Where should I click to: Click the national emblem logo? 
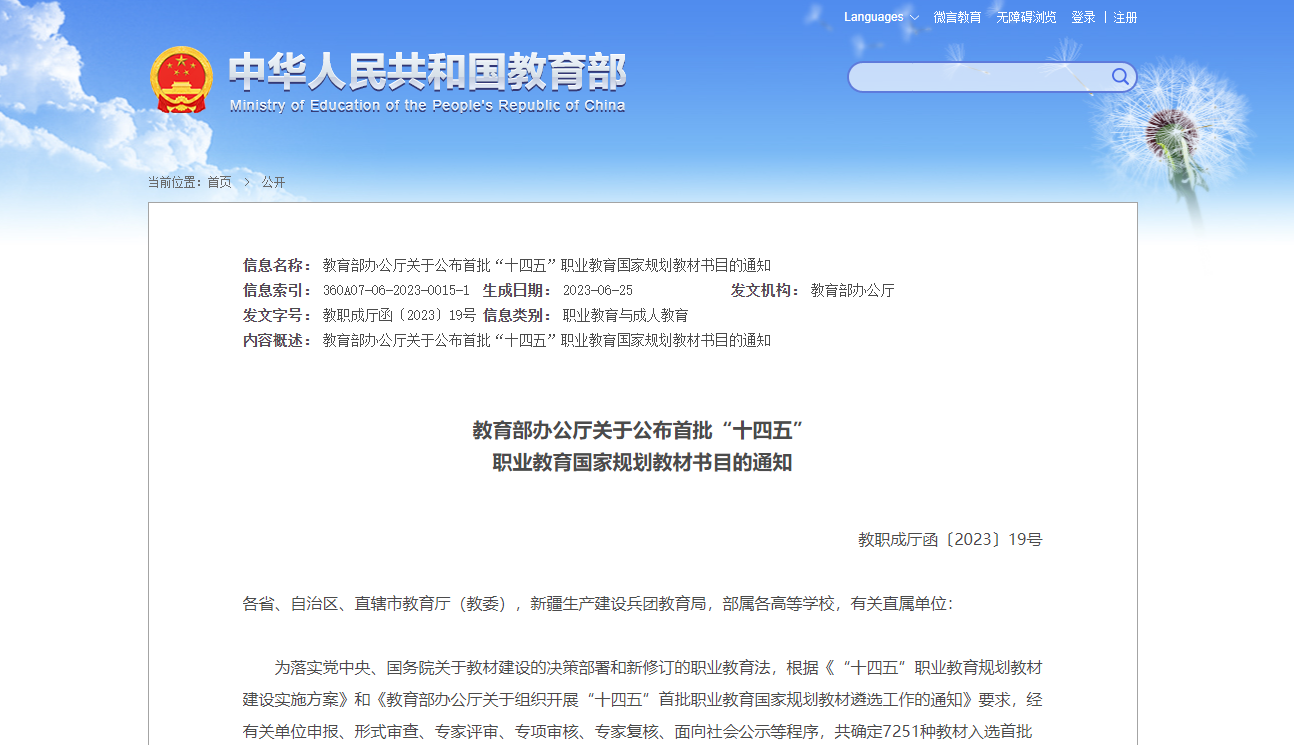pyautogui.click(x=181, y=79)
